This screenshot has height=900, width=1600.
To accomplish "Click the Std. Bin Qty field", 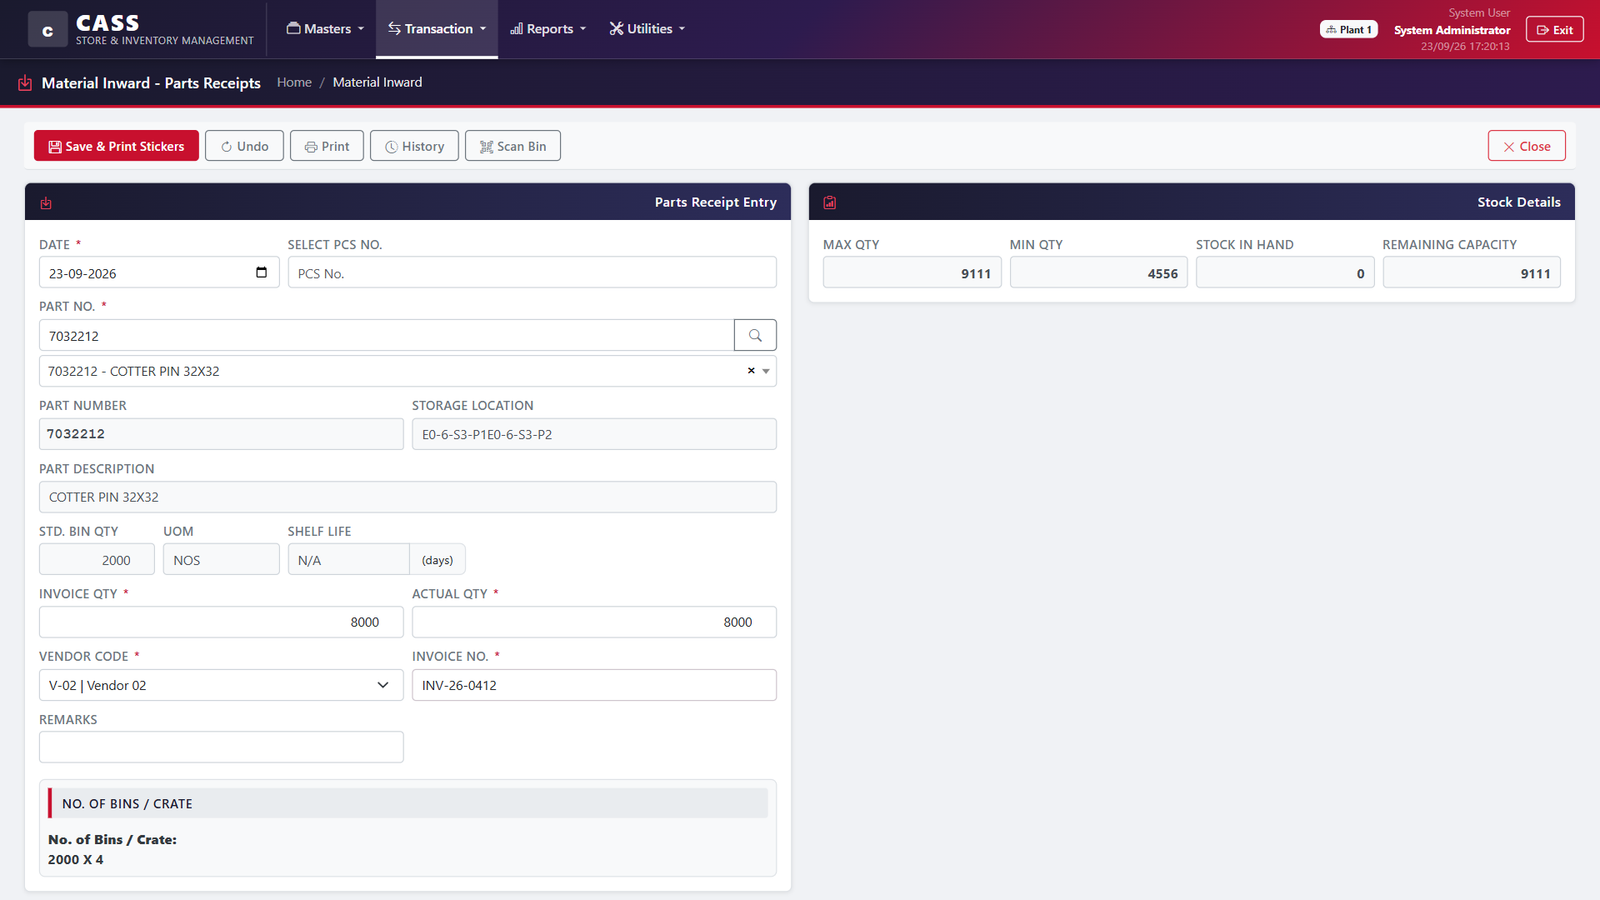I will pyautogui.click(x=97, y=559).
